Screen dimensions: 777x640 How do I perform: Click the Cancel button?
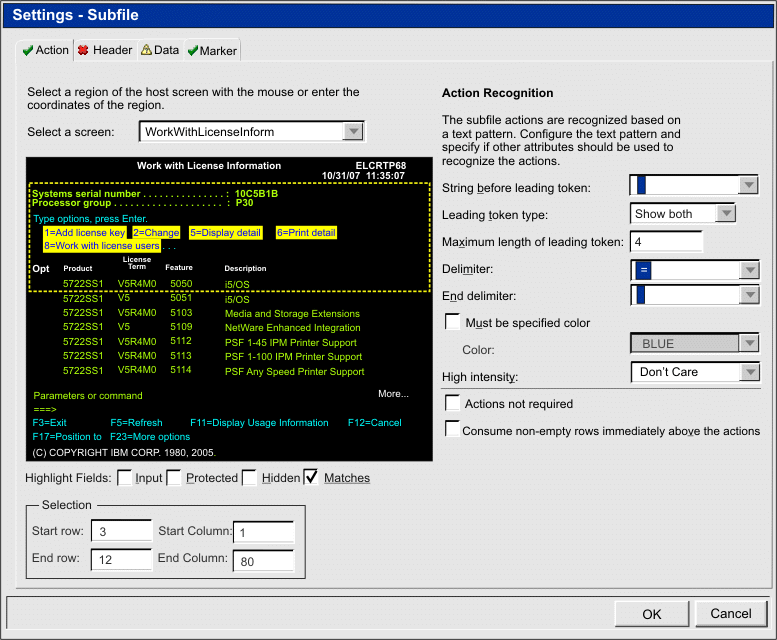pos(730,614)
